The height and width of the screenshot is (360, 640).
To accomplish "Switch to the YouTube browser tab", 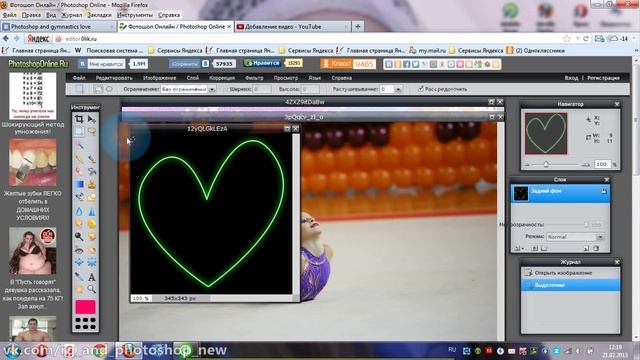I will point(292,27).
